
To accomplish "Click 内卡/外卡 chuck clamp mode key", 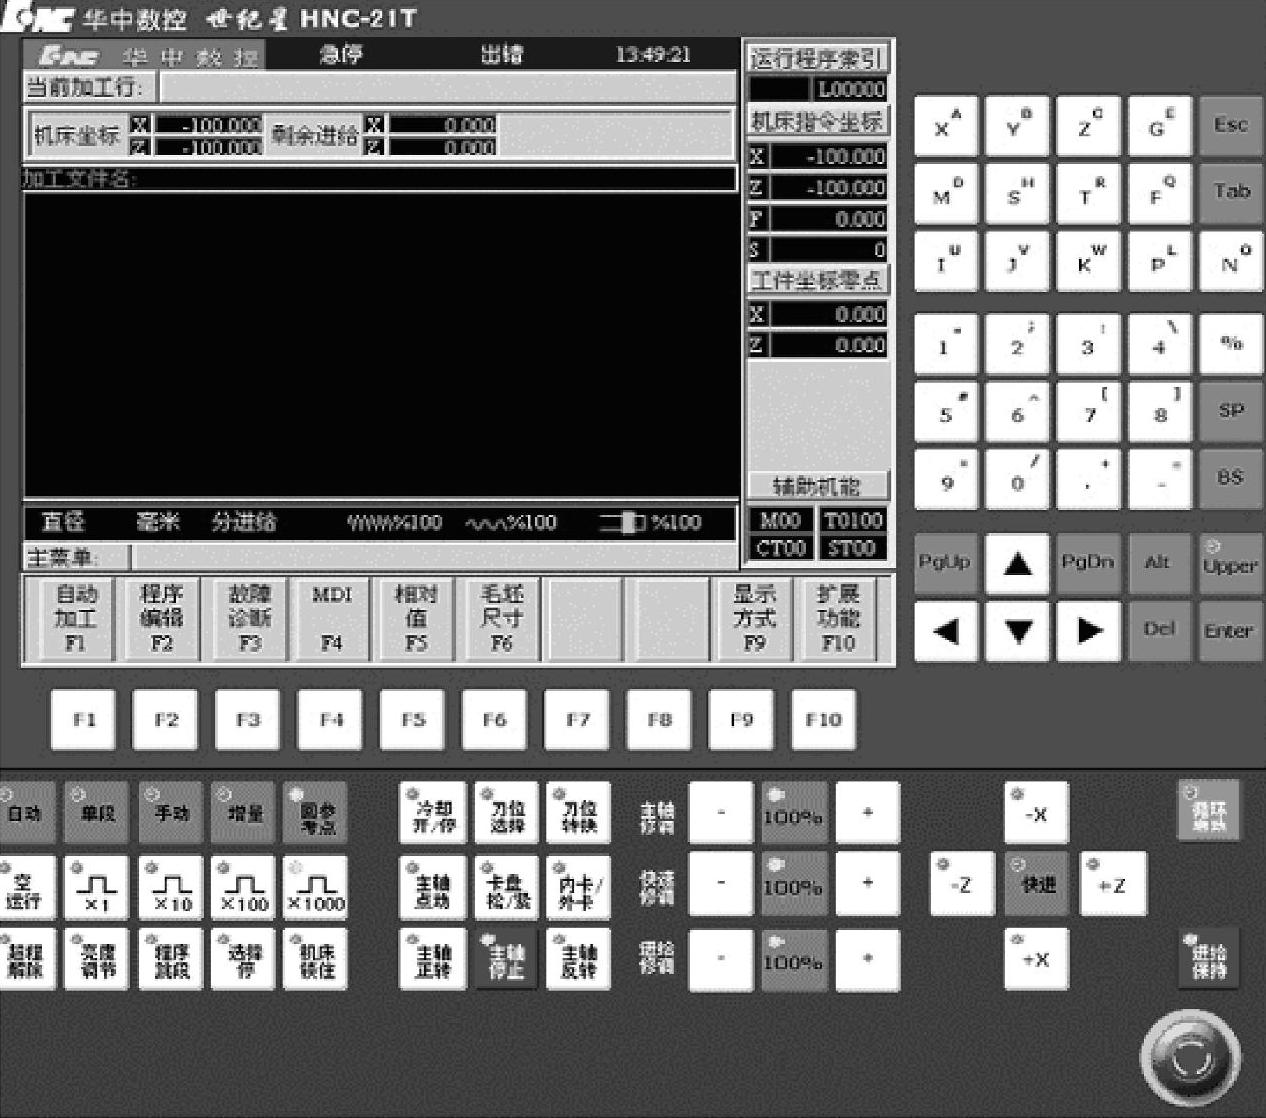I will coord(579,887).
